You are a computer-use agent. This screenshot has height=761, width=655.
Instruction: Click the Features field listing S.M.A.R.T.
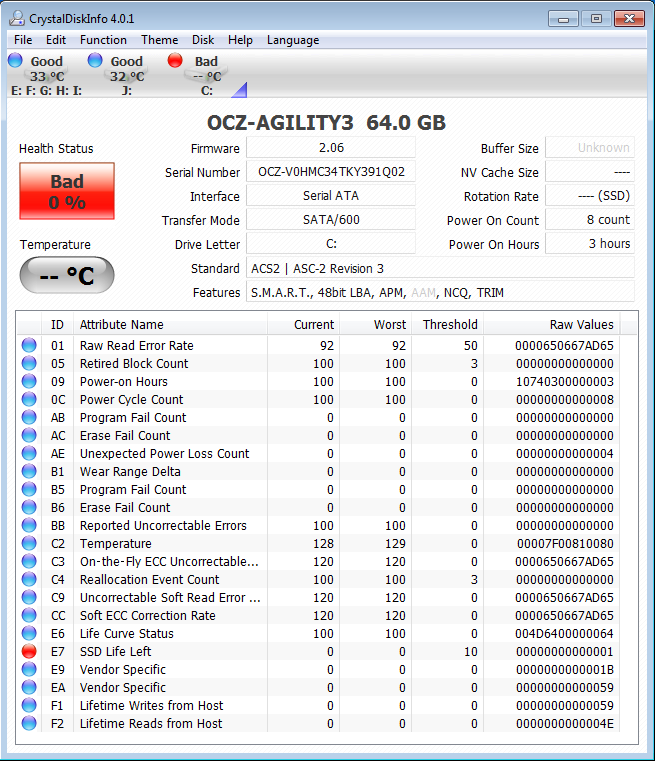pos(441,293)
